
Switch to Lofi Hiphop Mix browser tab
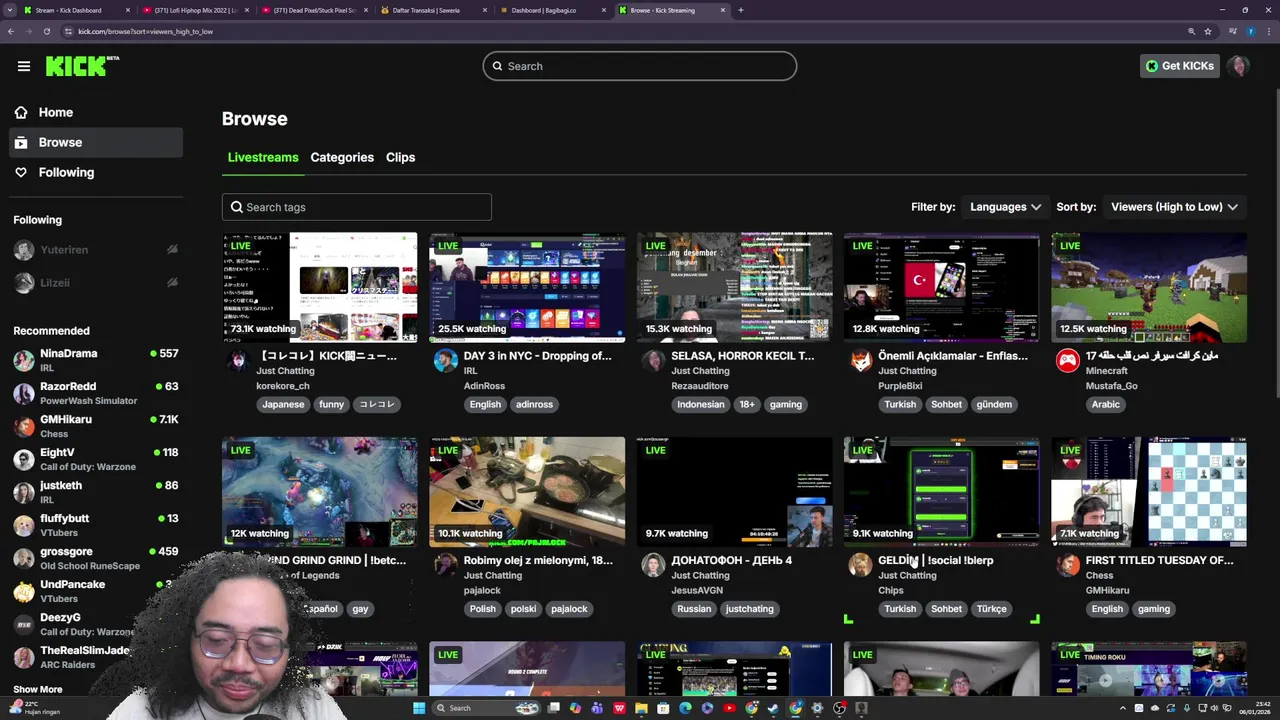click(195, 10)
